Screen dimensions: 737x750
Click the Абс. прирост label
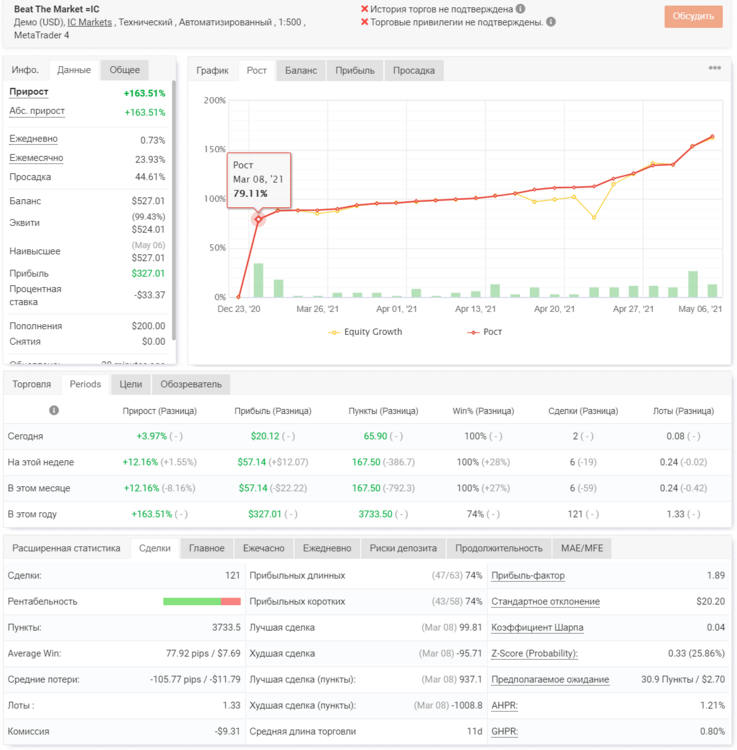pyautogui.click(x=37, y=111)
